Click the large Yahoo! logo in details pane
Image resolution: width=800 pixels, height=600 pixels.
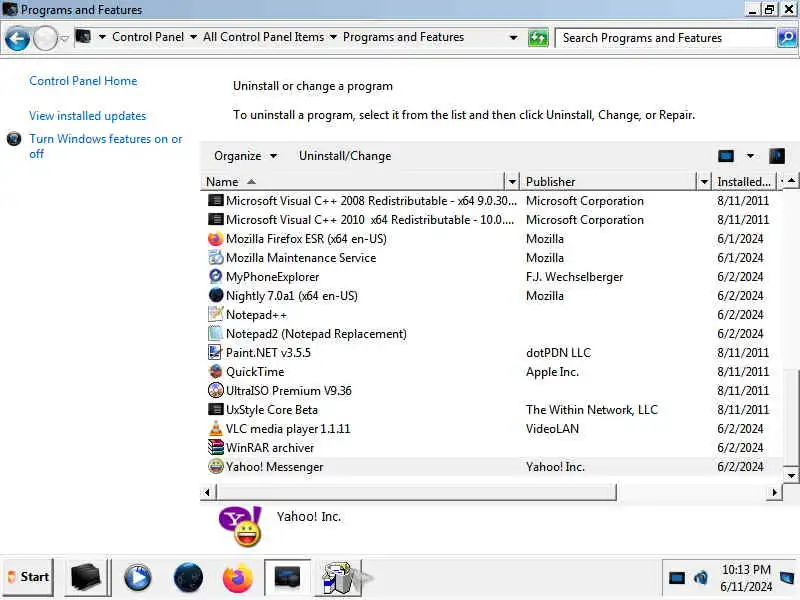click(240, 527)
